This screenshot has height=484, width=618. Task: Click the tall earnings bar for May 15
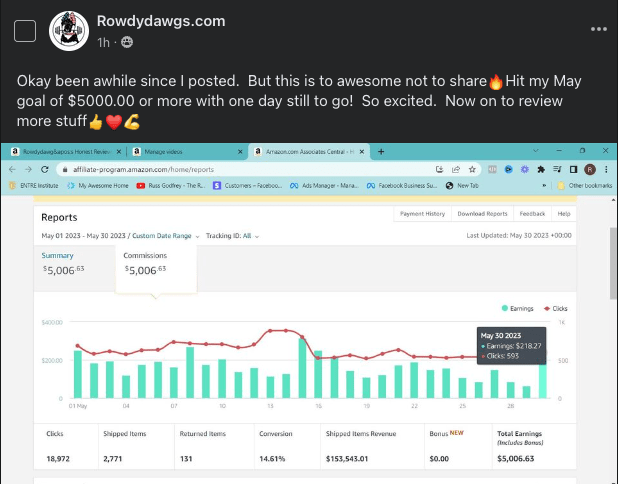tap(302, 368)
